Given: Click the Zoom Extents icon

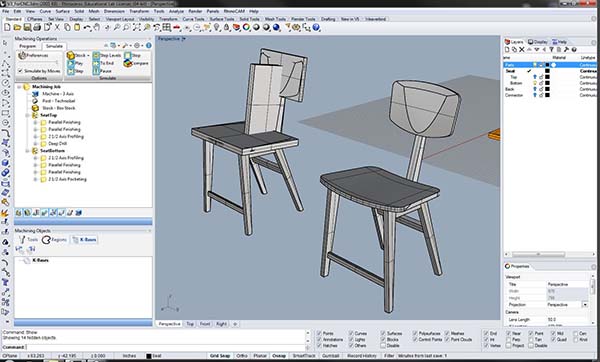Looking at the screenshot, I should tap(137, 28).
